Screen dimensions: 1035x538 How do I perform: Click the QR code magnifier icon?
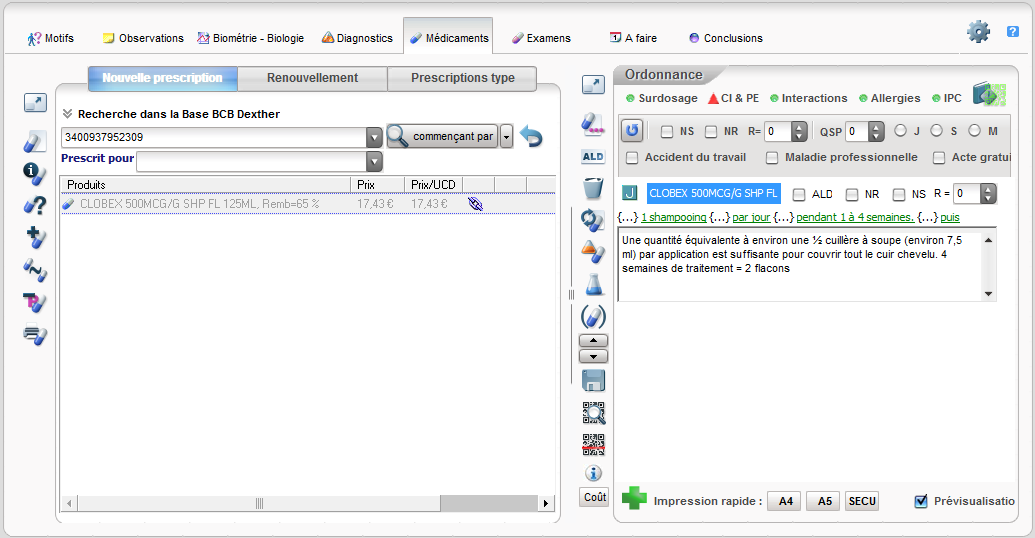593,413
